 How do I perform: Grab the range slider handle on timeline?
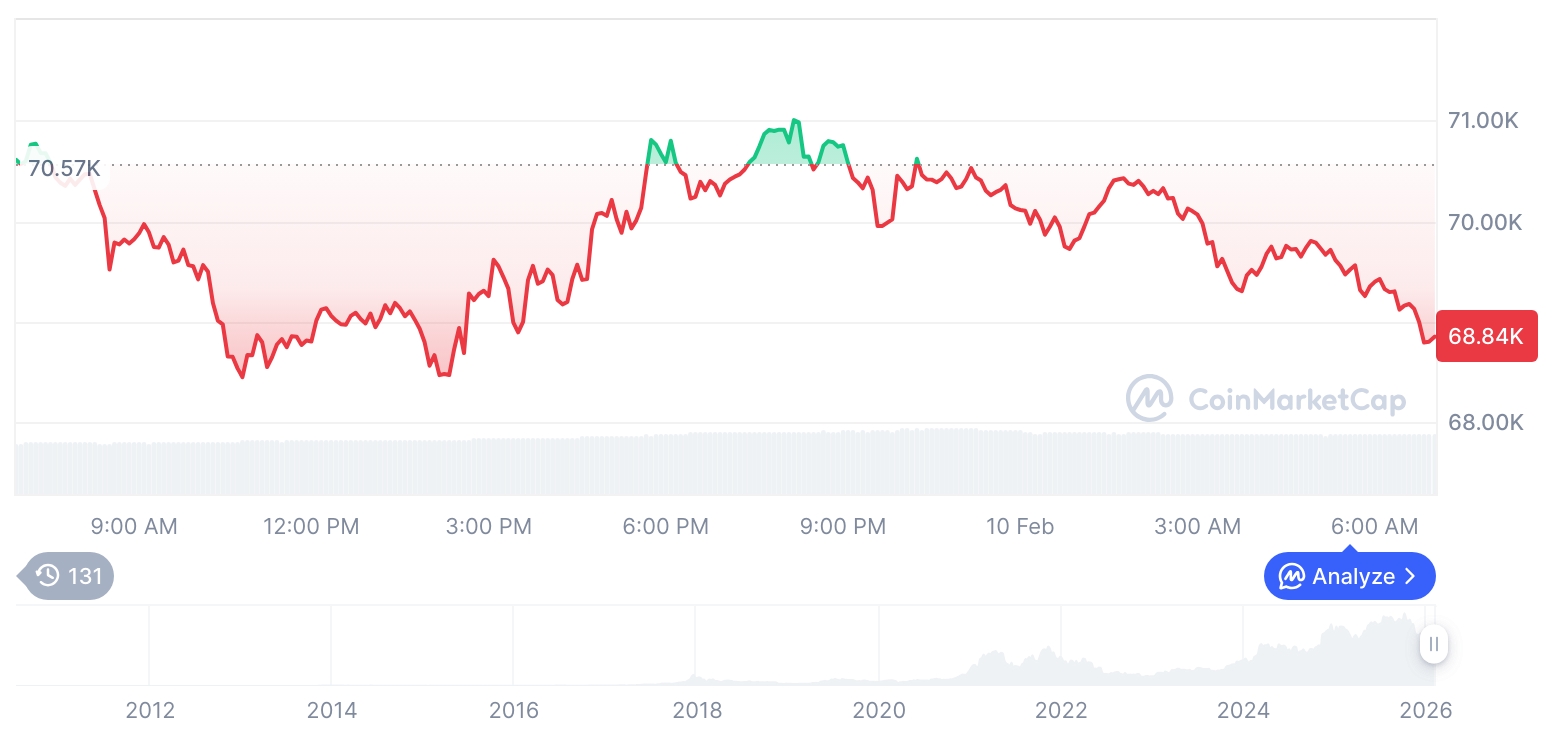tap(1434, 644)
